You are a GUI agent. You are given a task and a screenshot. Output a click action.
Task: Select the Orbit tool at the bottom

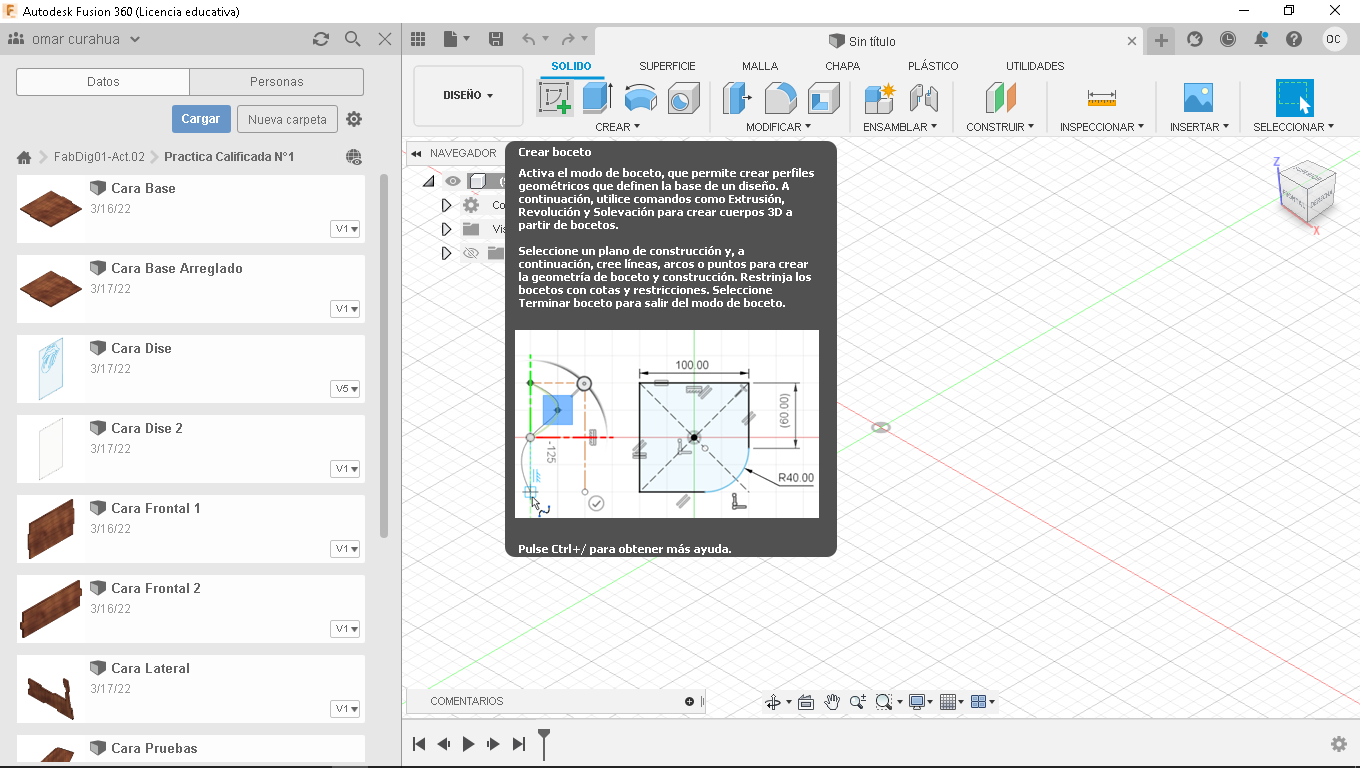coord(772,701)
